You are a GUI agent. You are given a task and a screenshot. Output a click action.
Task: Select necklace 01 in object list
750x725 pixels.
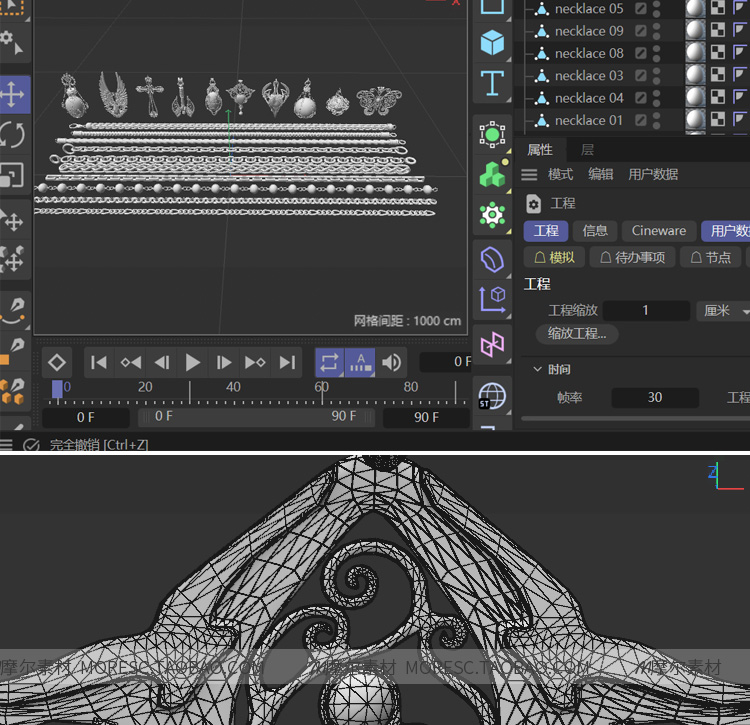pyautogui.click(x=589, y=120)
